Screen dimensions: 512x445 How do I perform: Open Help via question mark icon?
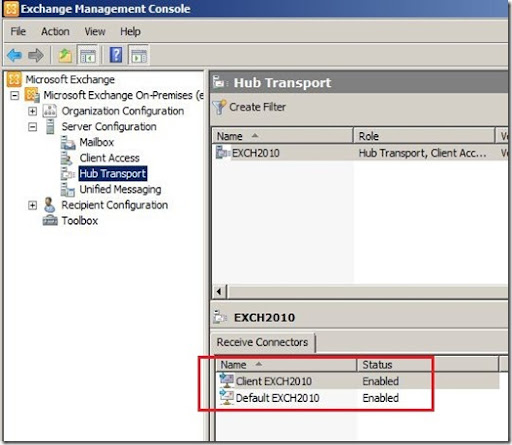tap(116, 55)
